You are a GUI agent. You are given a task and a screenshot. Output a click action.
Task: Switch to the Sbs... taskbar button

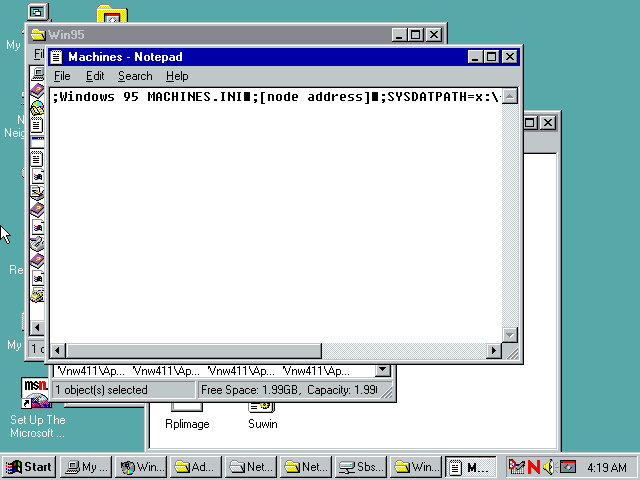click(x=361, y=467)
